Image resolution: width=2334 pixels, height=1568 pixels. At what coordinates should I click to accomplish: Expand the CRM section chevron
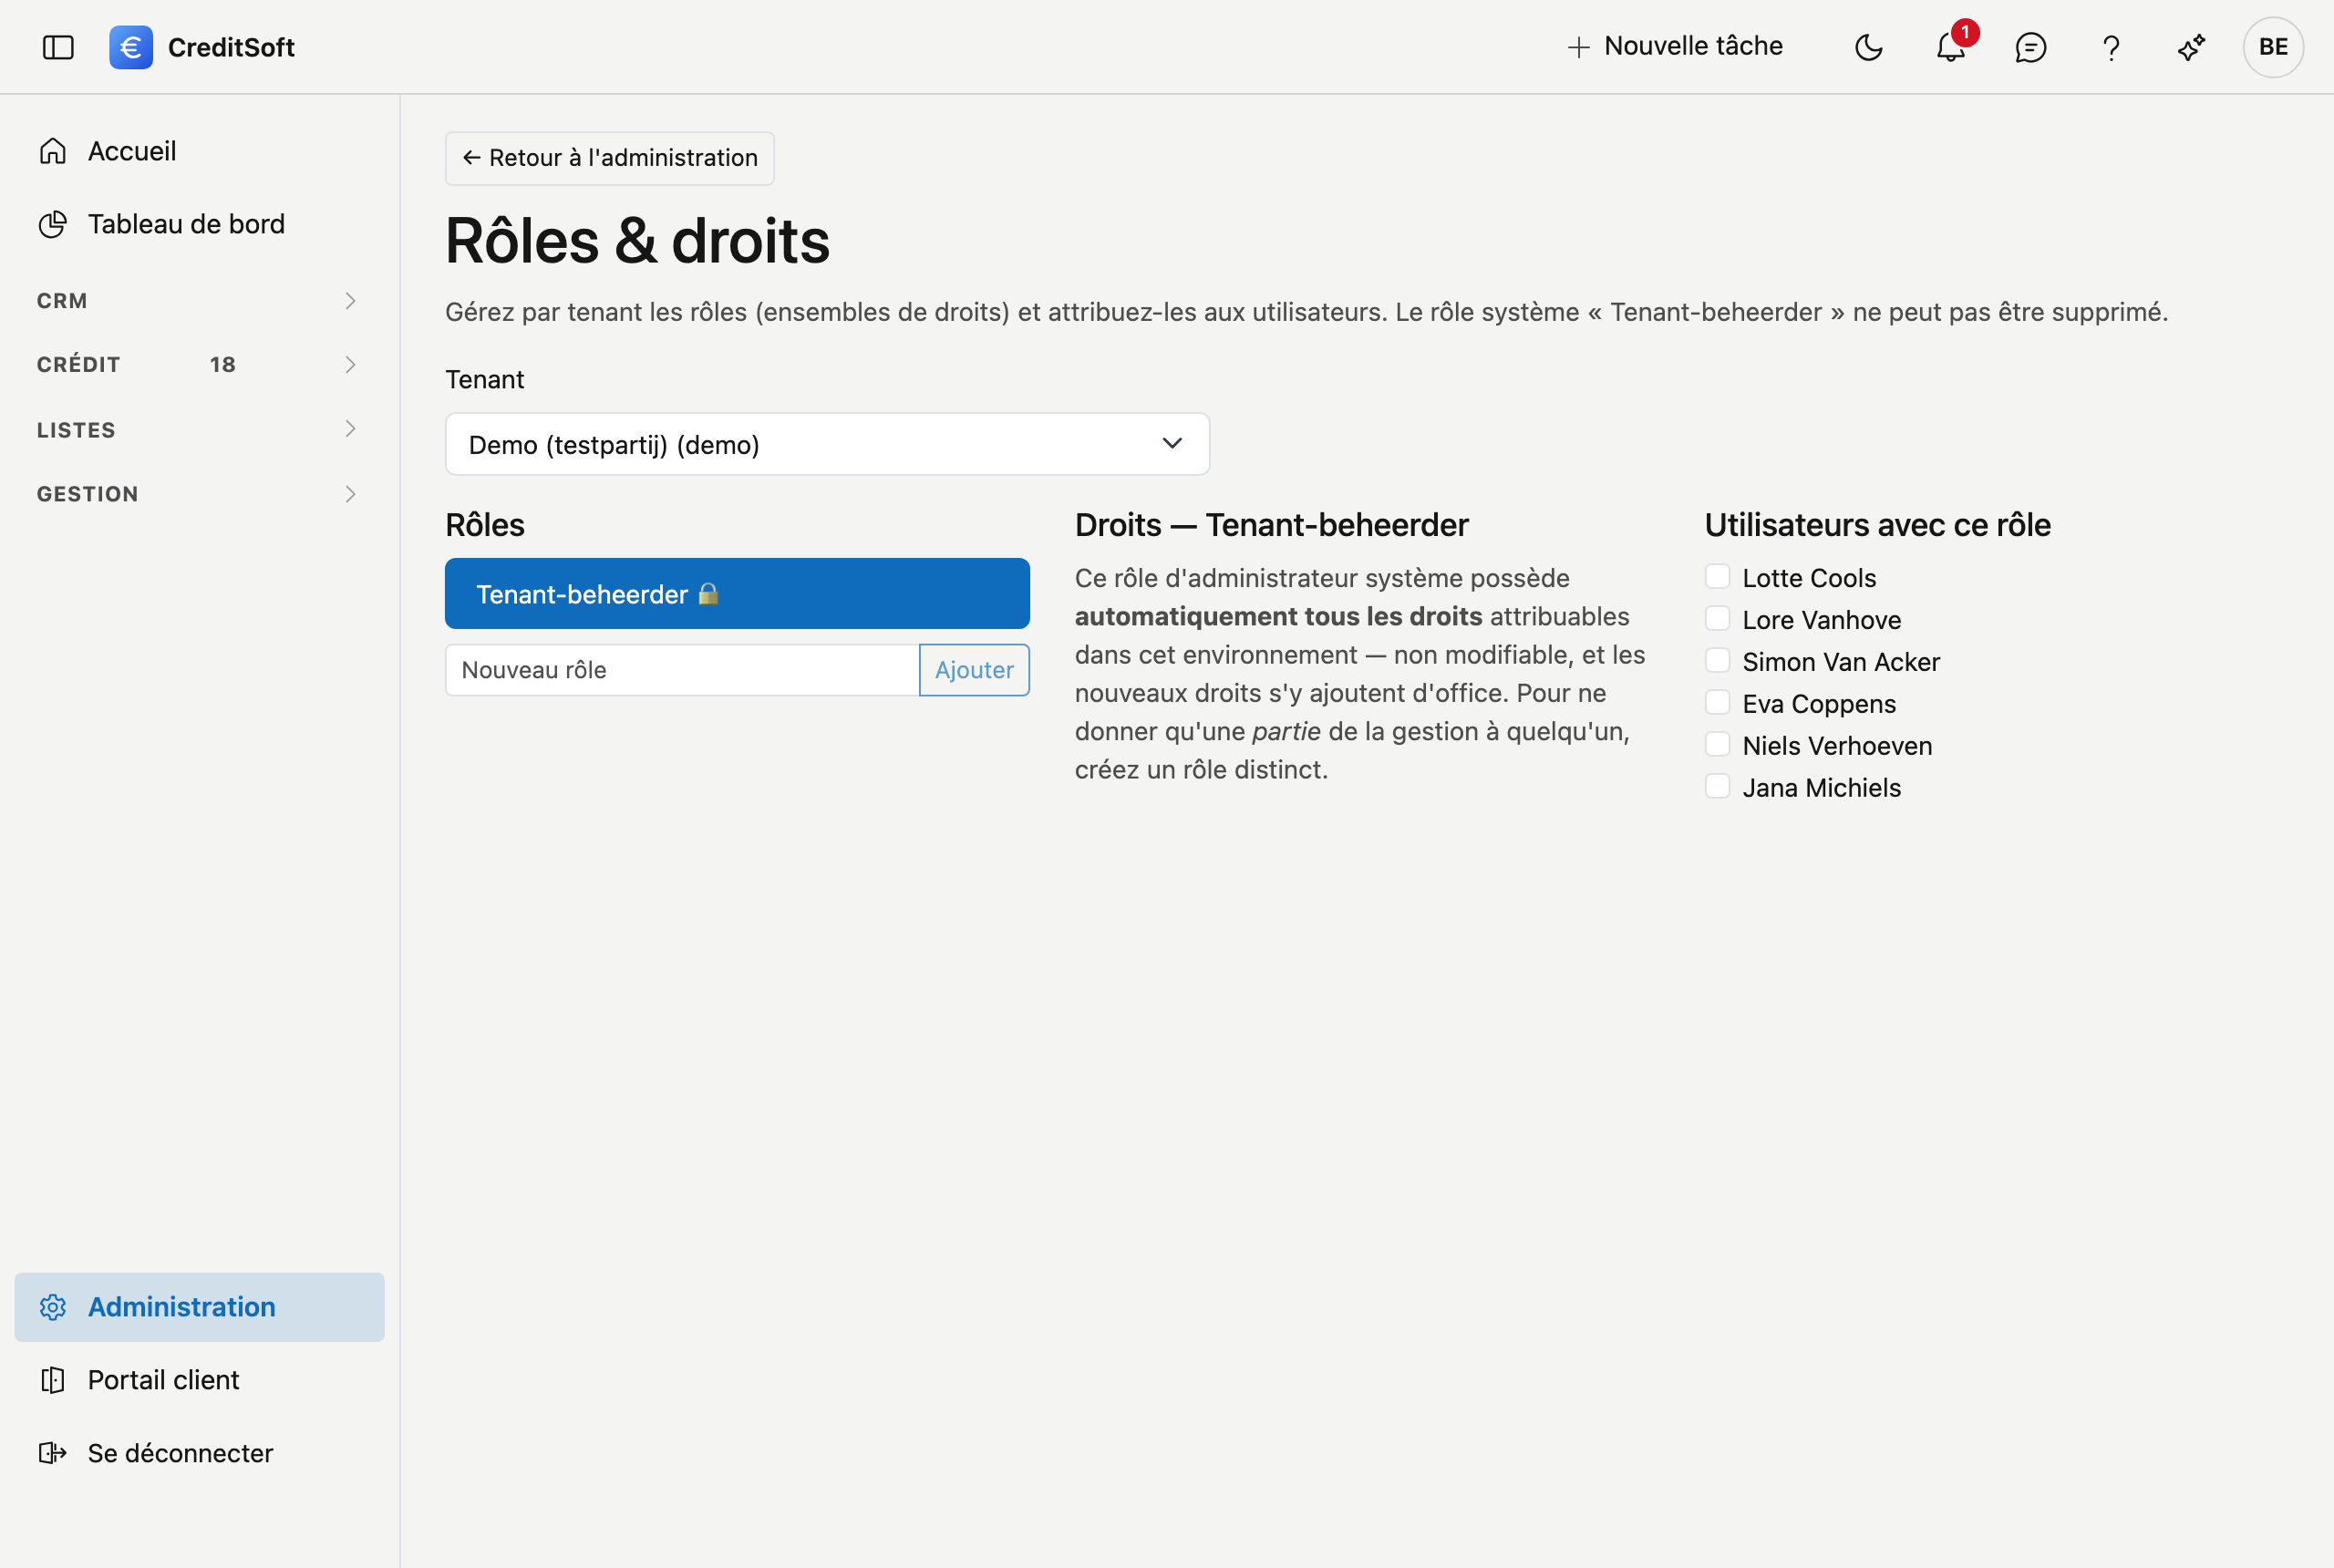pos(350,301)
